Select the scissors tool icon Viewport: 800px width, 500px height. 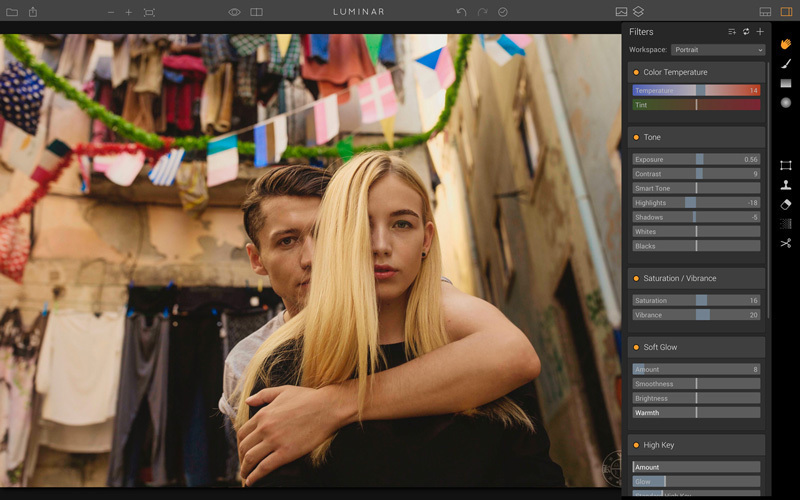tap(786, 243)
